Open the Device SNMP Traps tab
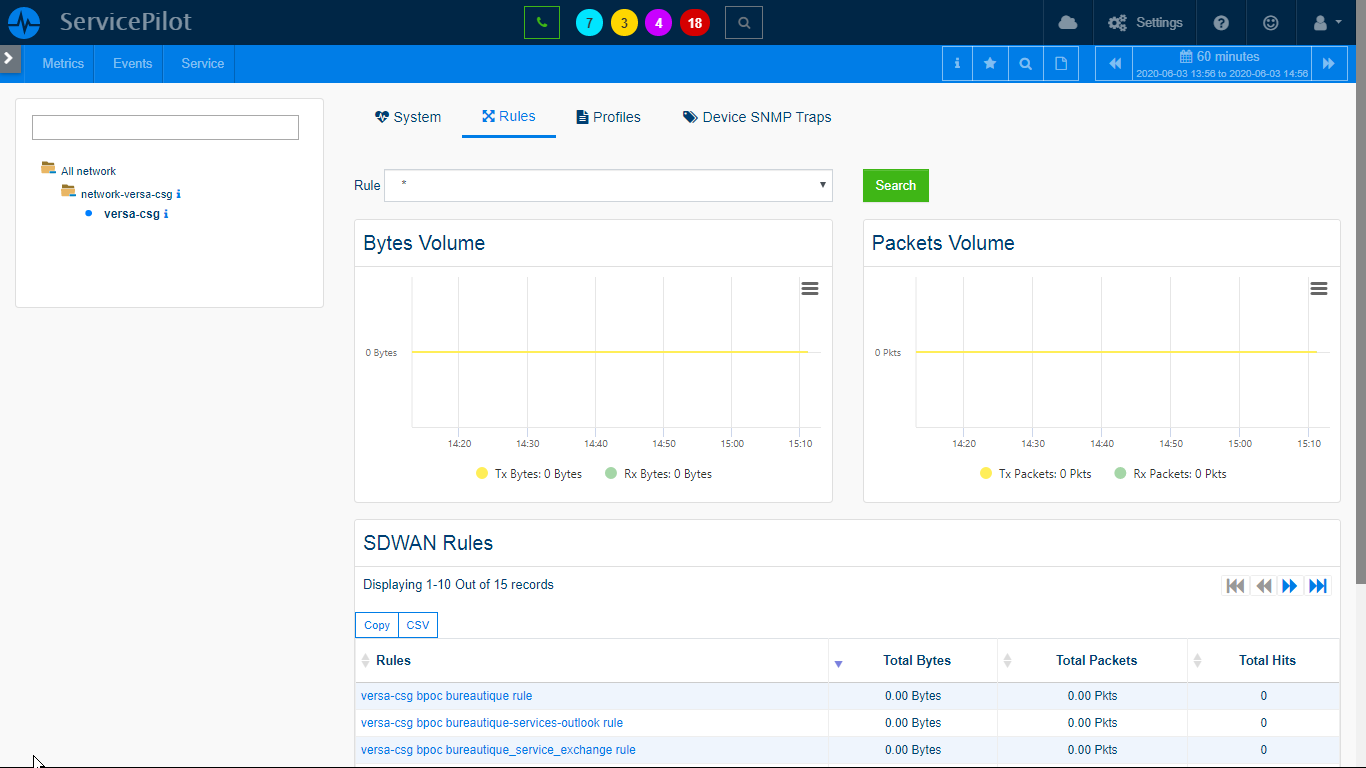Screen dimensions: 1366x768 [757, 117]
